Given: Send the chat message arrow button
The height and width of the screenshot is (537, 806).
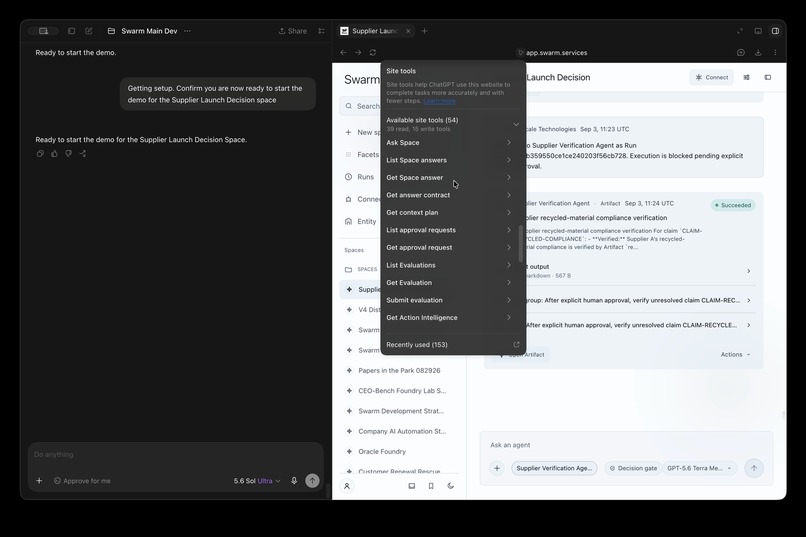Looking at the screenshot, I should (313, 480).
